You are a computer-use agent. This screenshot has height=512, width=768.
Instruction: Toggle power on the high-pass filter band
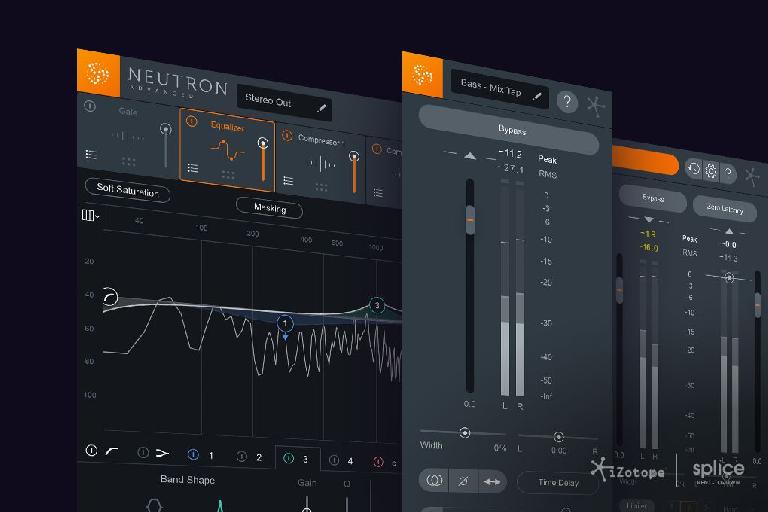click(x=91, y=450)
